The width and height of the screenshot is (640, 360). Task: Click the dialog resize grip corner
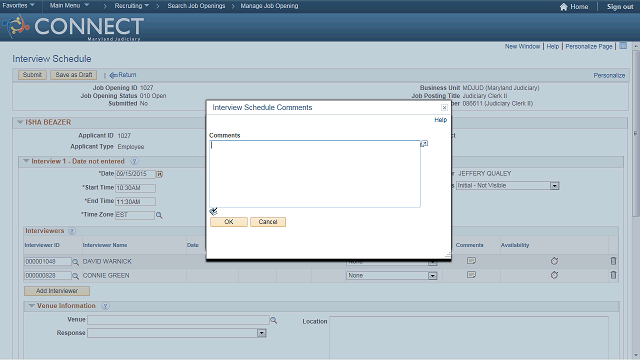pyautogui.click(x=448, y=255)
